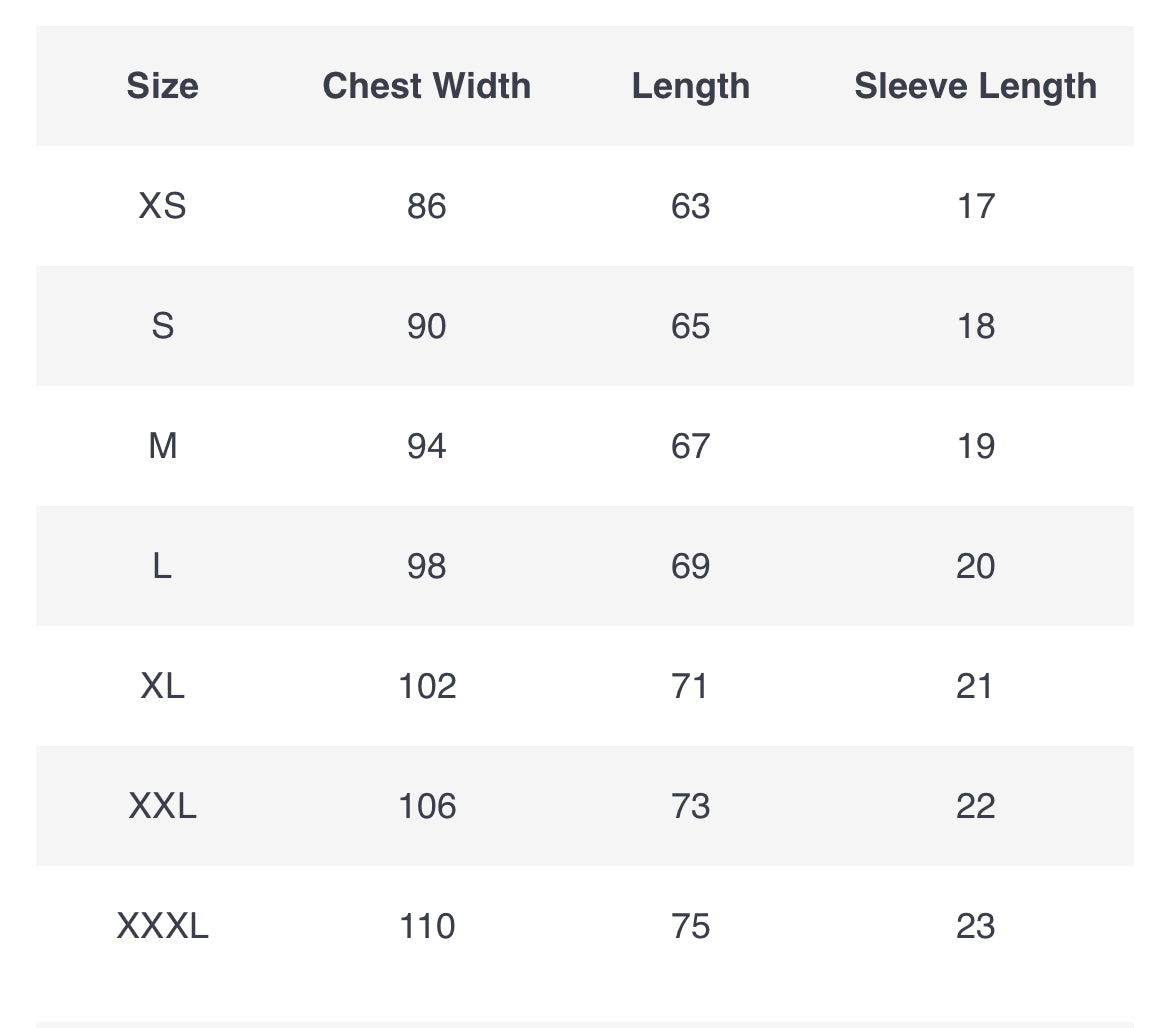Select the XS size cell
Image resolution: width=1170 pixels, height=1028 pixels.
tap(162, 206)
